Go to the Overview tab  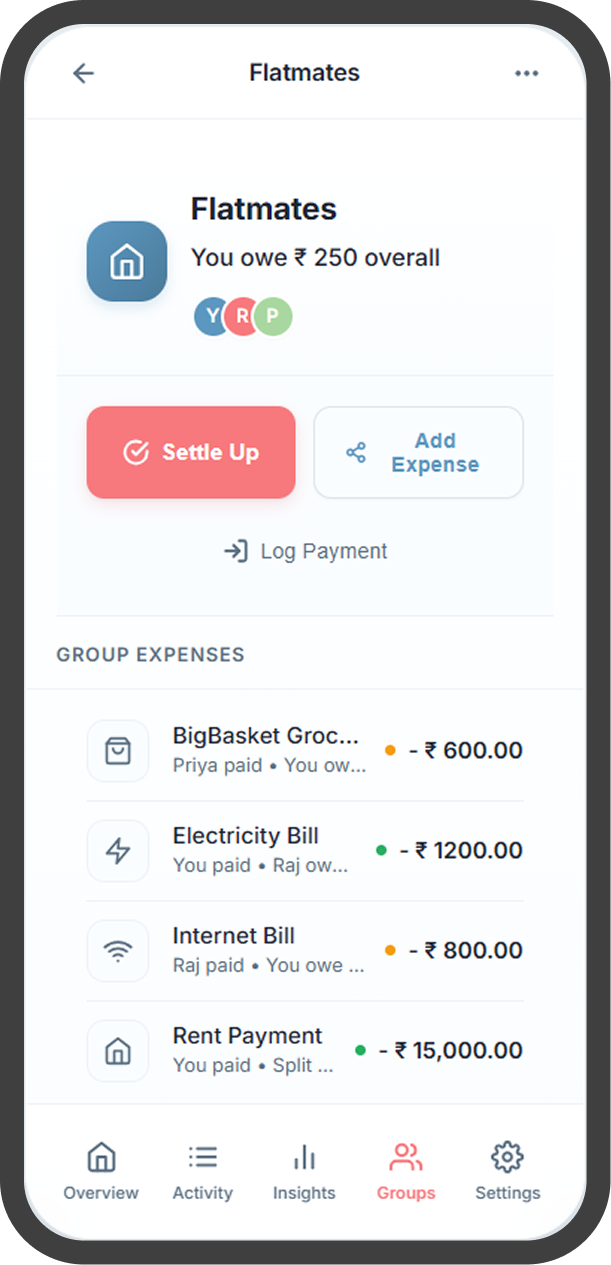(101, 1172)
